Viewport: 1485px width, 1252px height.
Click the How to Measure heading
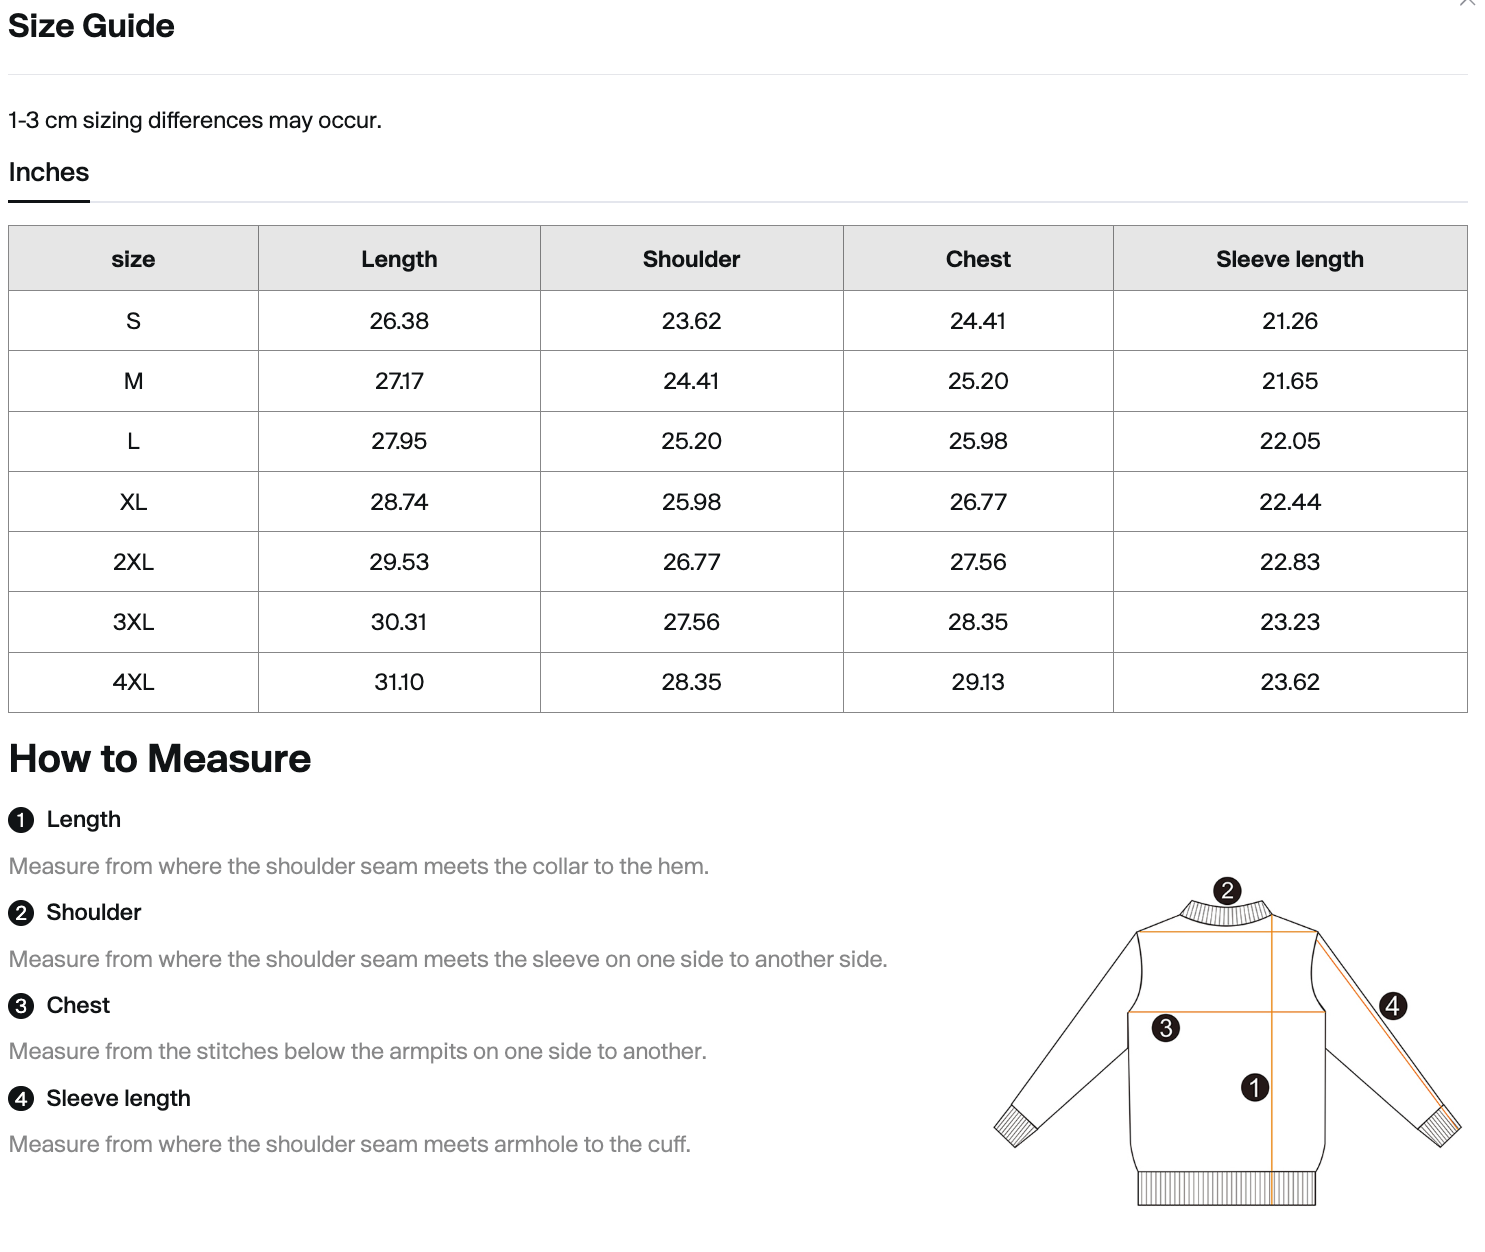point(159,758)
